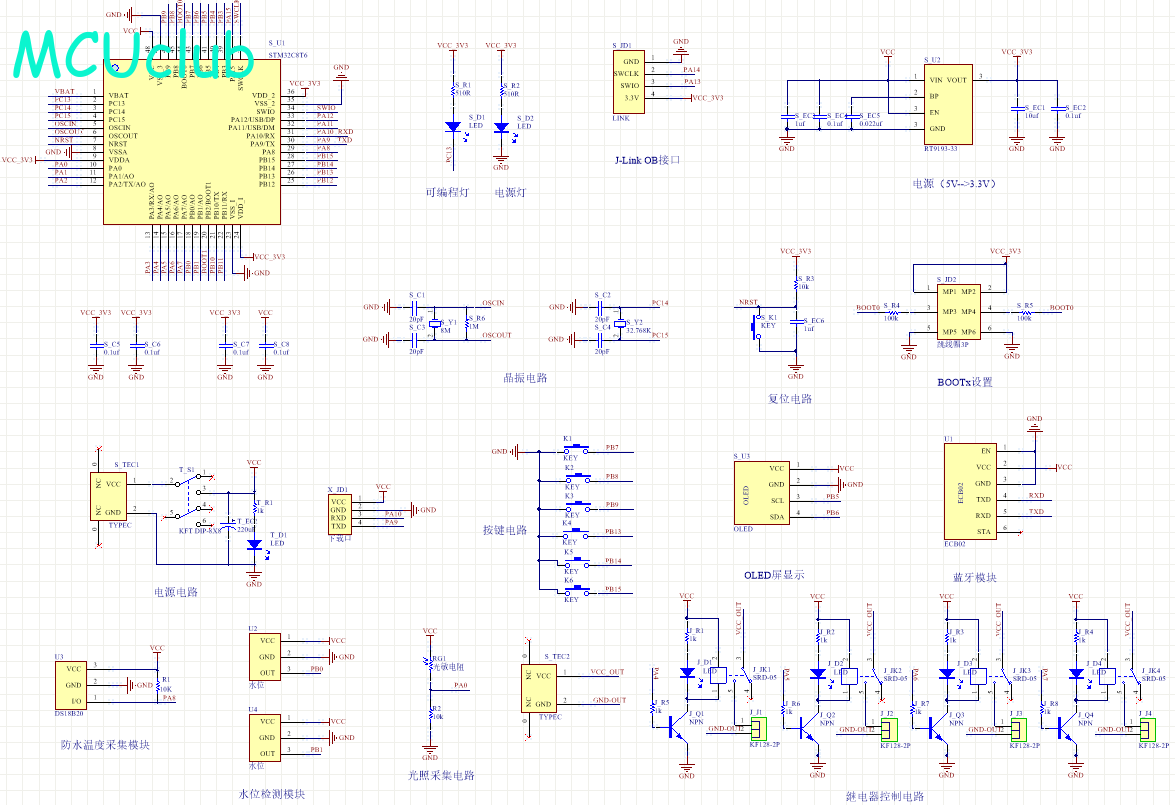The image size is (1175, 805).
Task: Select the green KF128-2P terminal J_J4
Action: (1146, 729)
